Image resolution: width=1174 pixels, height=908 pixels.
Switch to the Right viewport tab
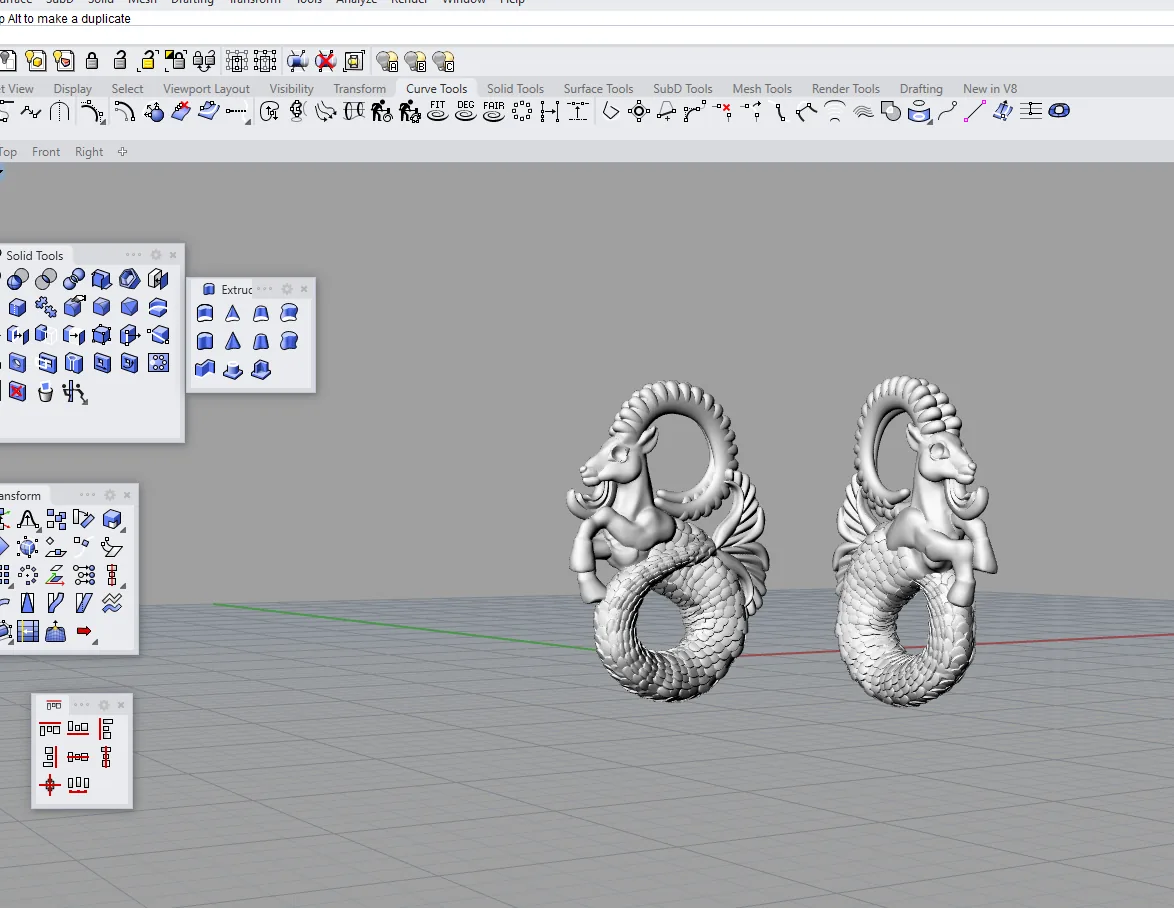coord(88,152)
